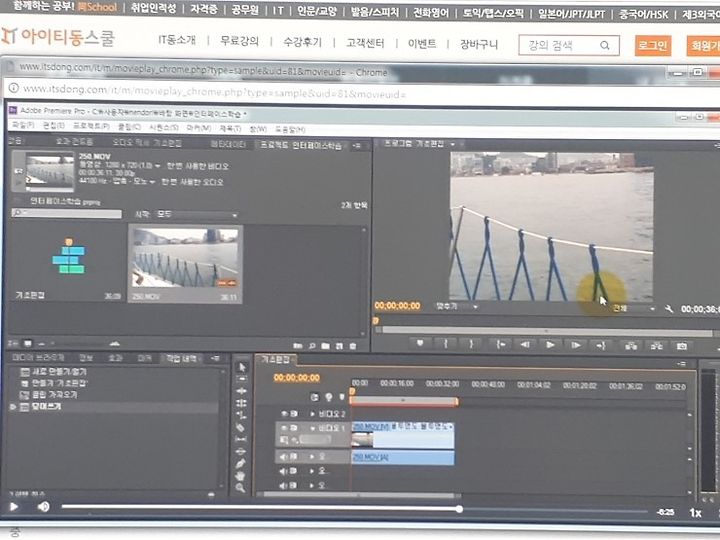
Task: Toggle sync lock on Video 2 track
Action: tap(294, 414)
